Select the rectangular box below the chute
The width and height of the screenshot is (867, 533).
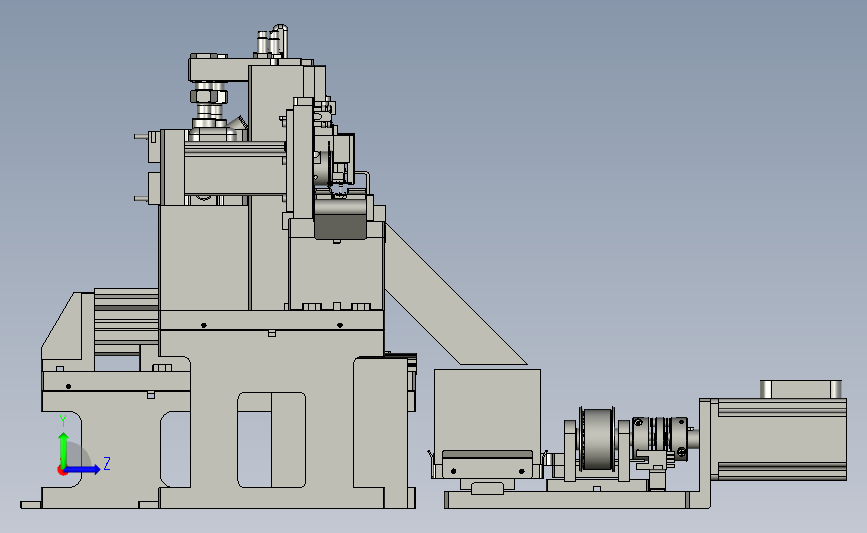click(x=487, y=410)
